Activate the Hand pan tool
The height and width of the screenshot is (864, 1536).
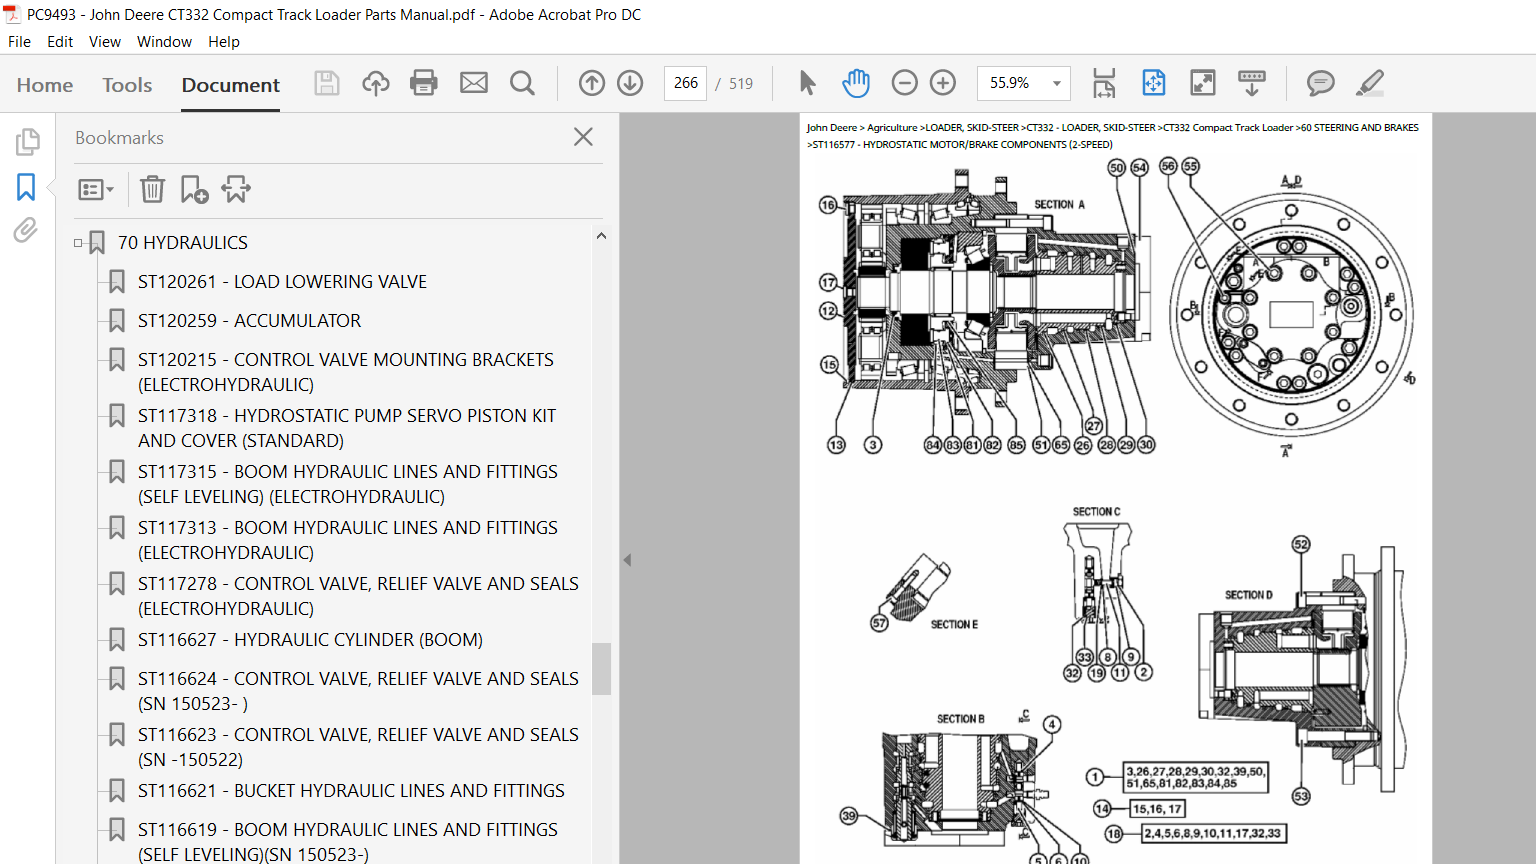pos(856,83)
